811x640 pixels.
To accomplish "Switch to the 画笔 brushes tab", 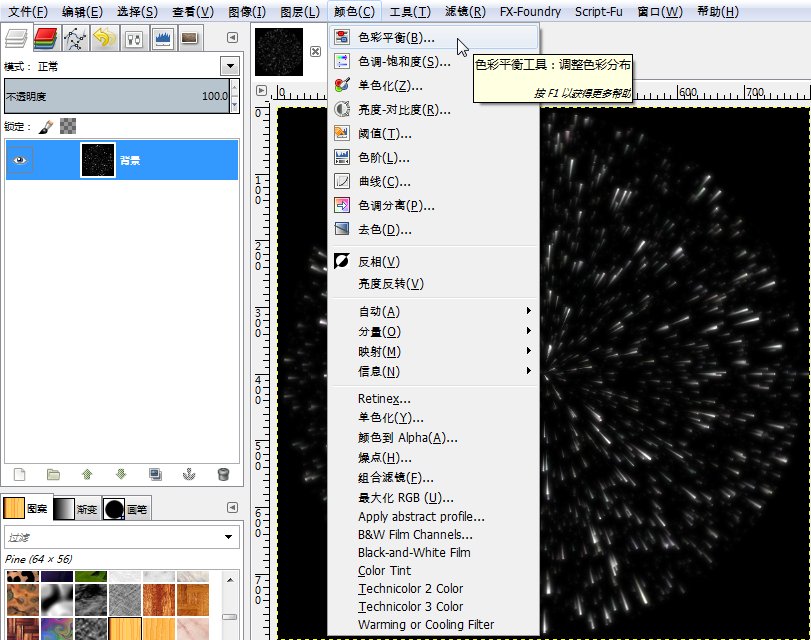I will [126, 509].
